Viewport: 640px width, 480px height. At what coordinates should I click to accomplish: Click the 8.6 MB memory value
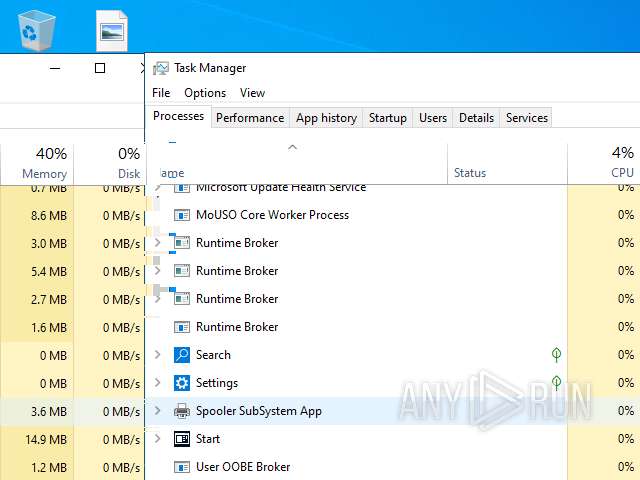pyautogui.click(x=49, y=216)
